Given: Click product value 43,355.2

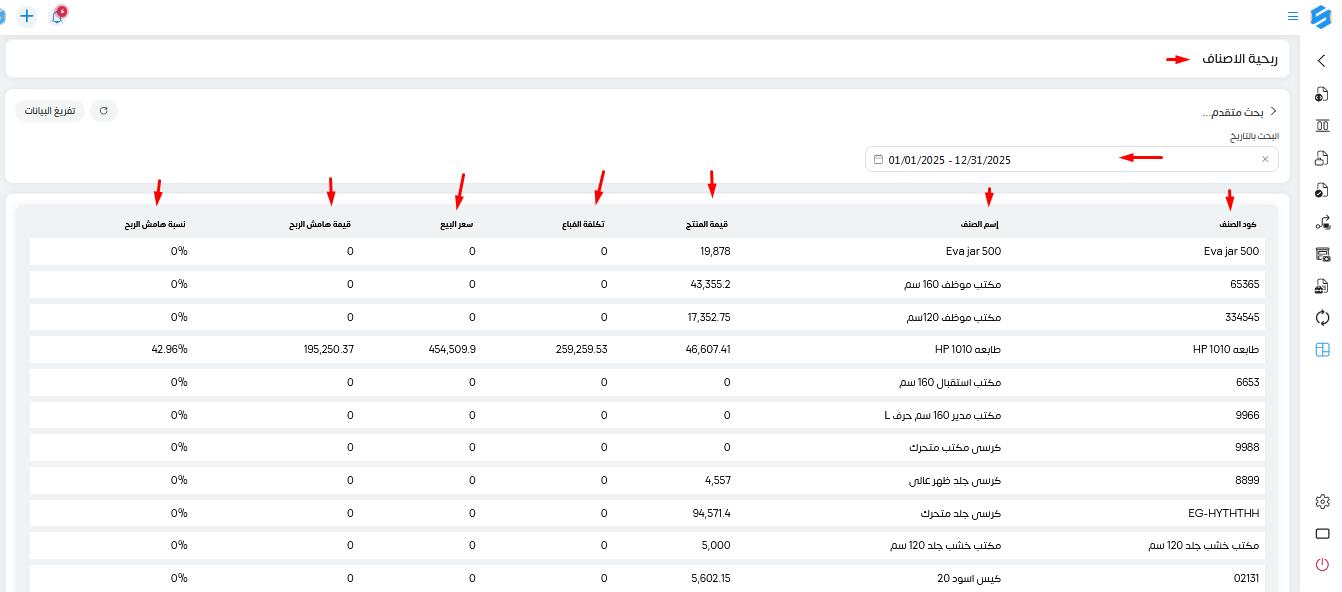Looking at the screenshot, I should 710,284.
